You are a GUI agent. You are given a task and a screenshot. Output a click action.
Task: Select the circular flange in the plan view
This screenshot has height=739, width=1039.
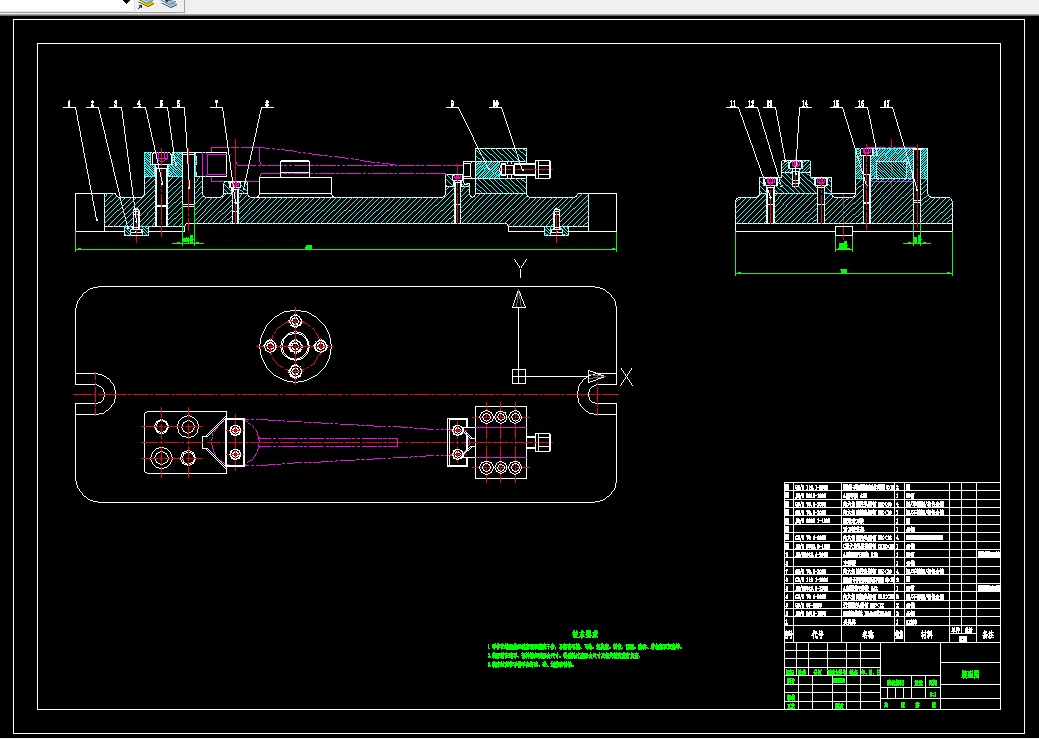coord(295,345)
